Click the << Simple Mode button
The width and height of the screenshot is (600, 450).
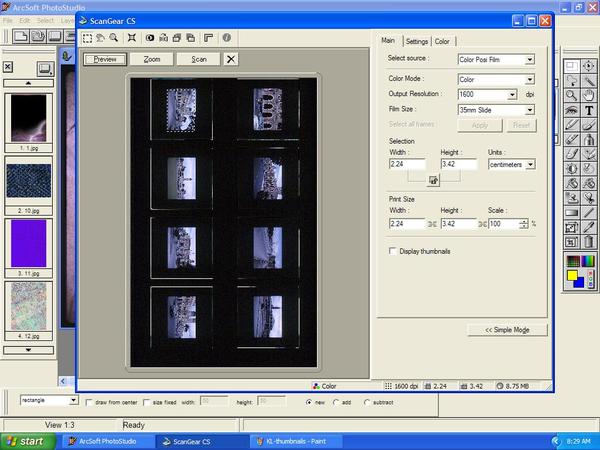pos(507,330)
